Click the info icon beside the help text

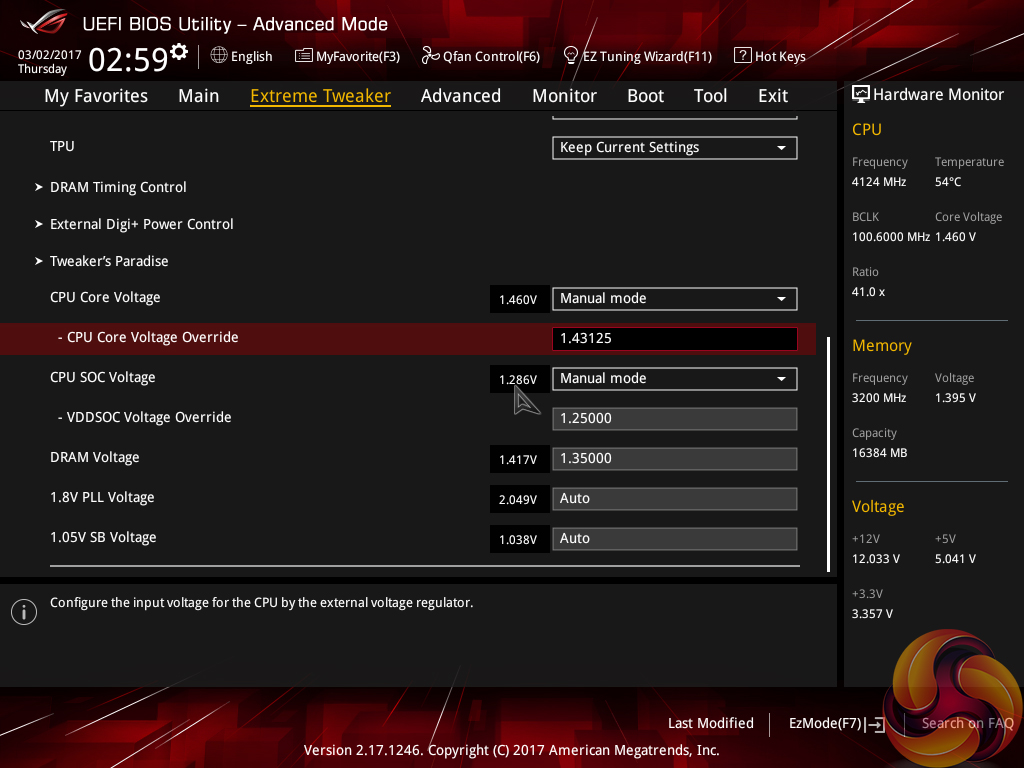pos(24,612)
